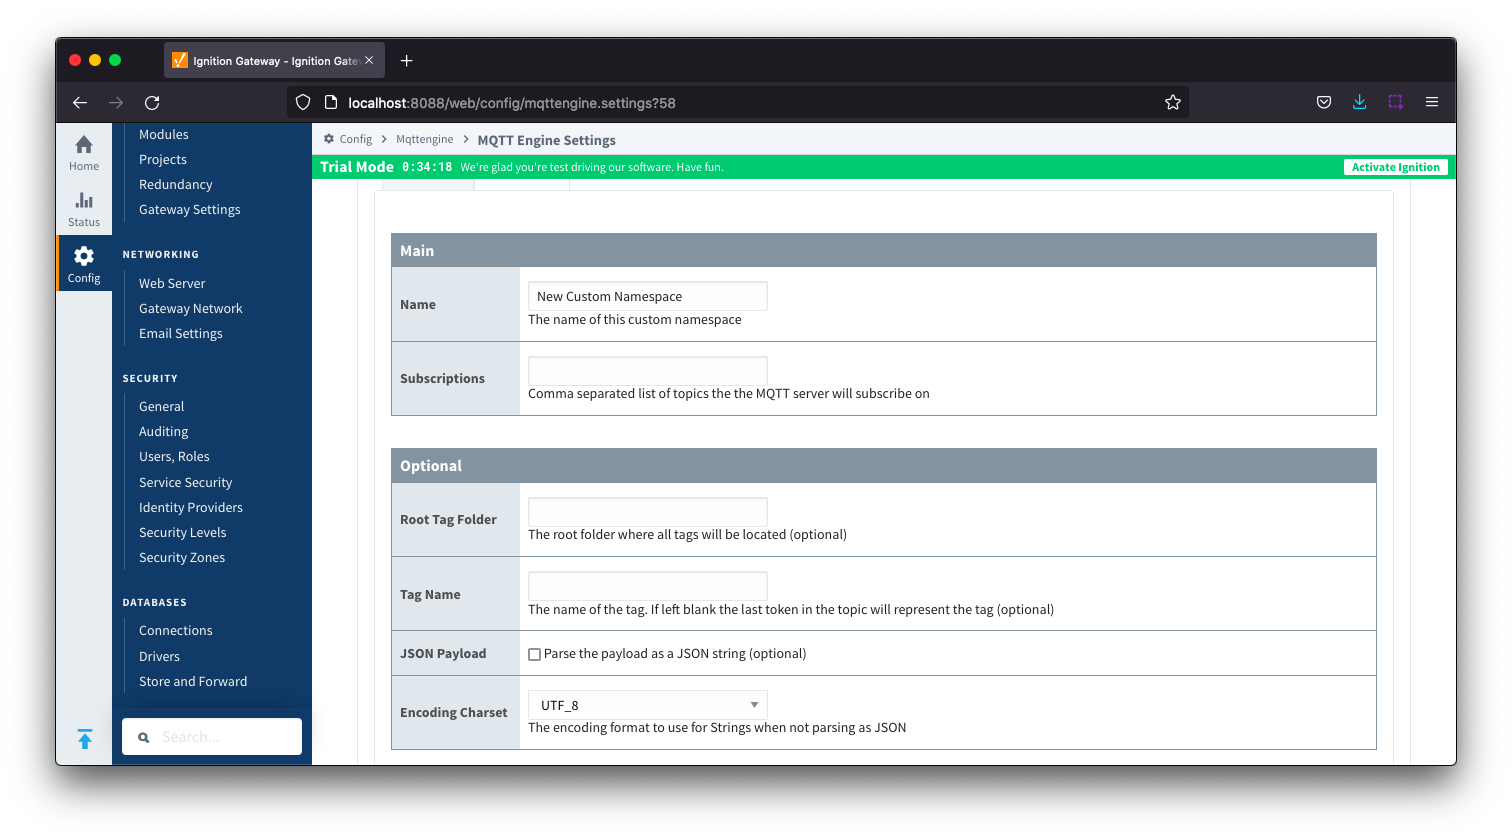Open Service Security page

(186, 482)
